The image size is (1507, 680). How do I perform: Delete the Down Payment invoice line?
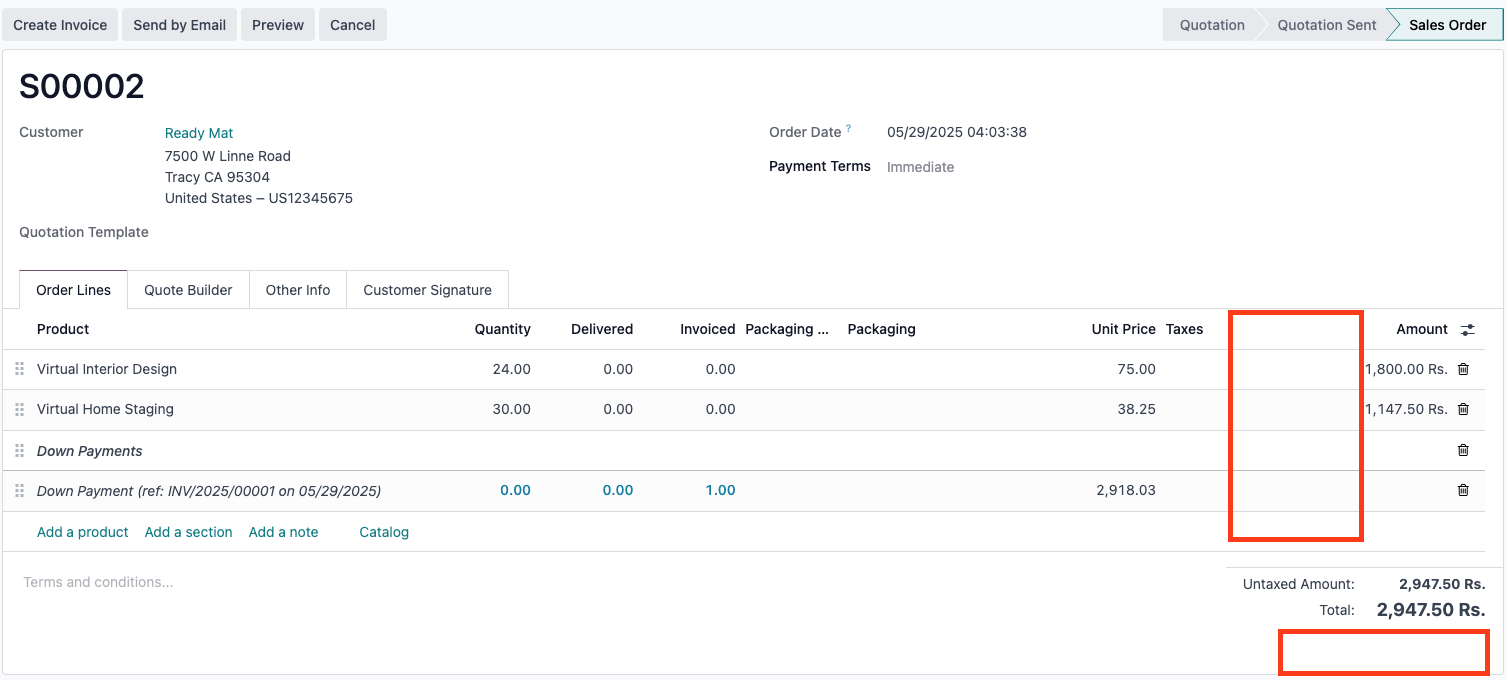tap(1463, 490)
